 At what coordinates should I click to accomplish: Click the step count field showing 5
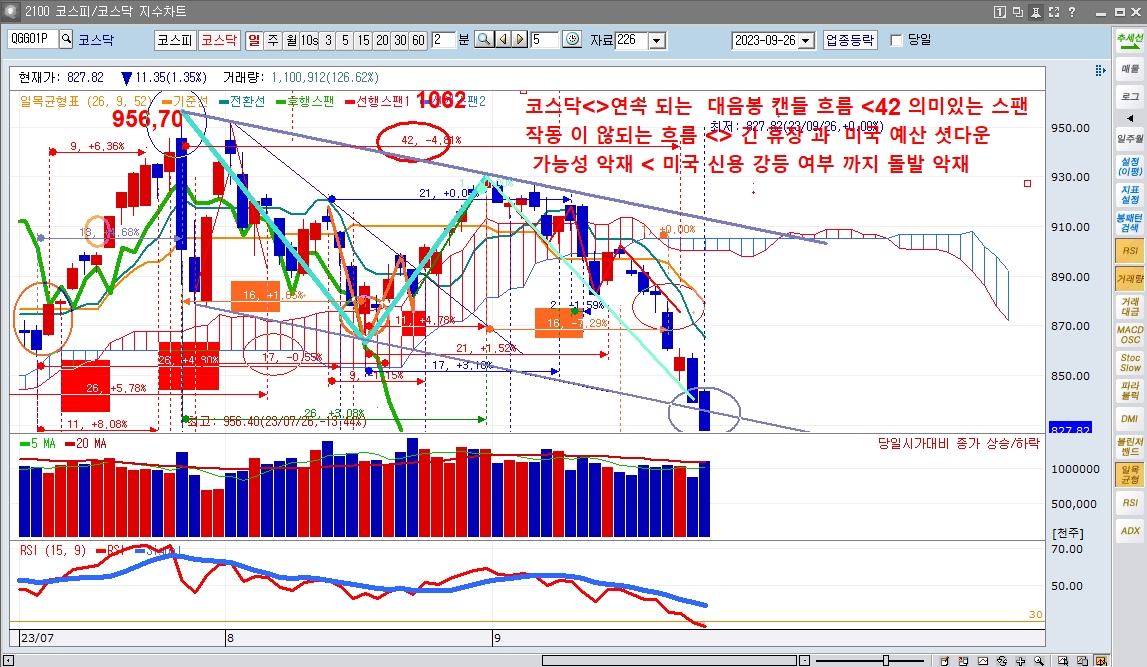coord(544,39)
